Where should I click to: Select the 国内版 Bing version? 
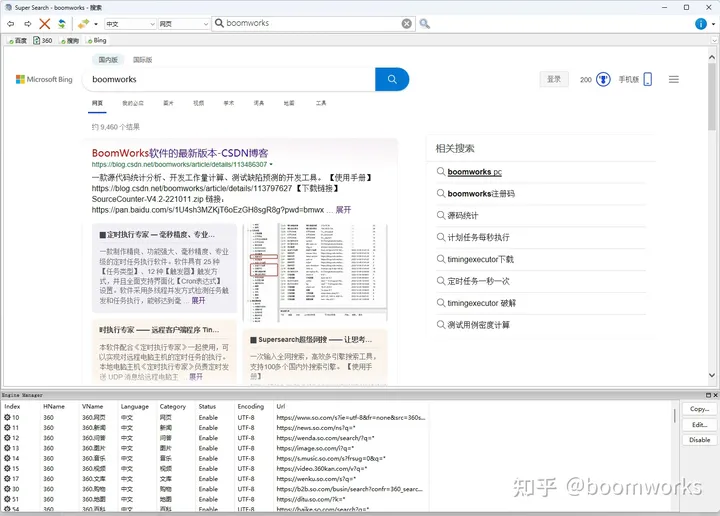pyautogui.click(x=108, y=60)
